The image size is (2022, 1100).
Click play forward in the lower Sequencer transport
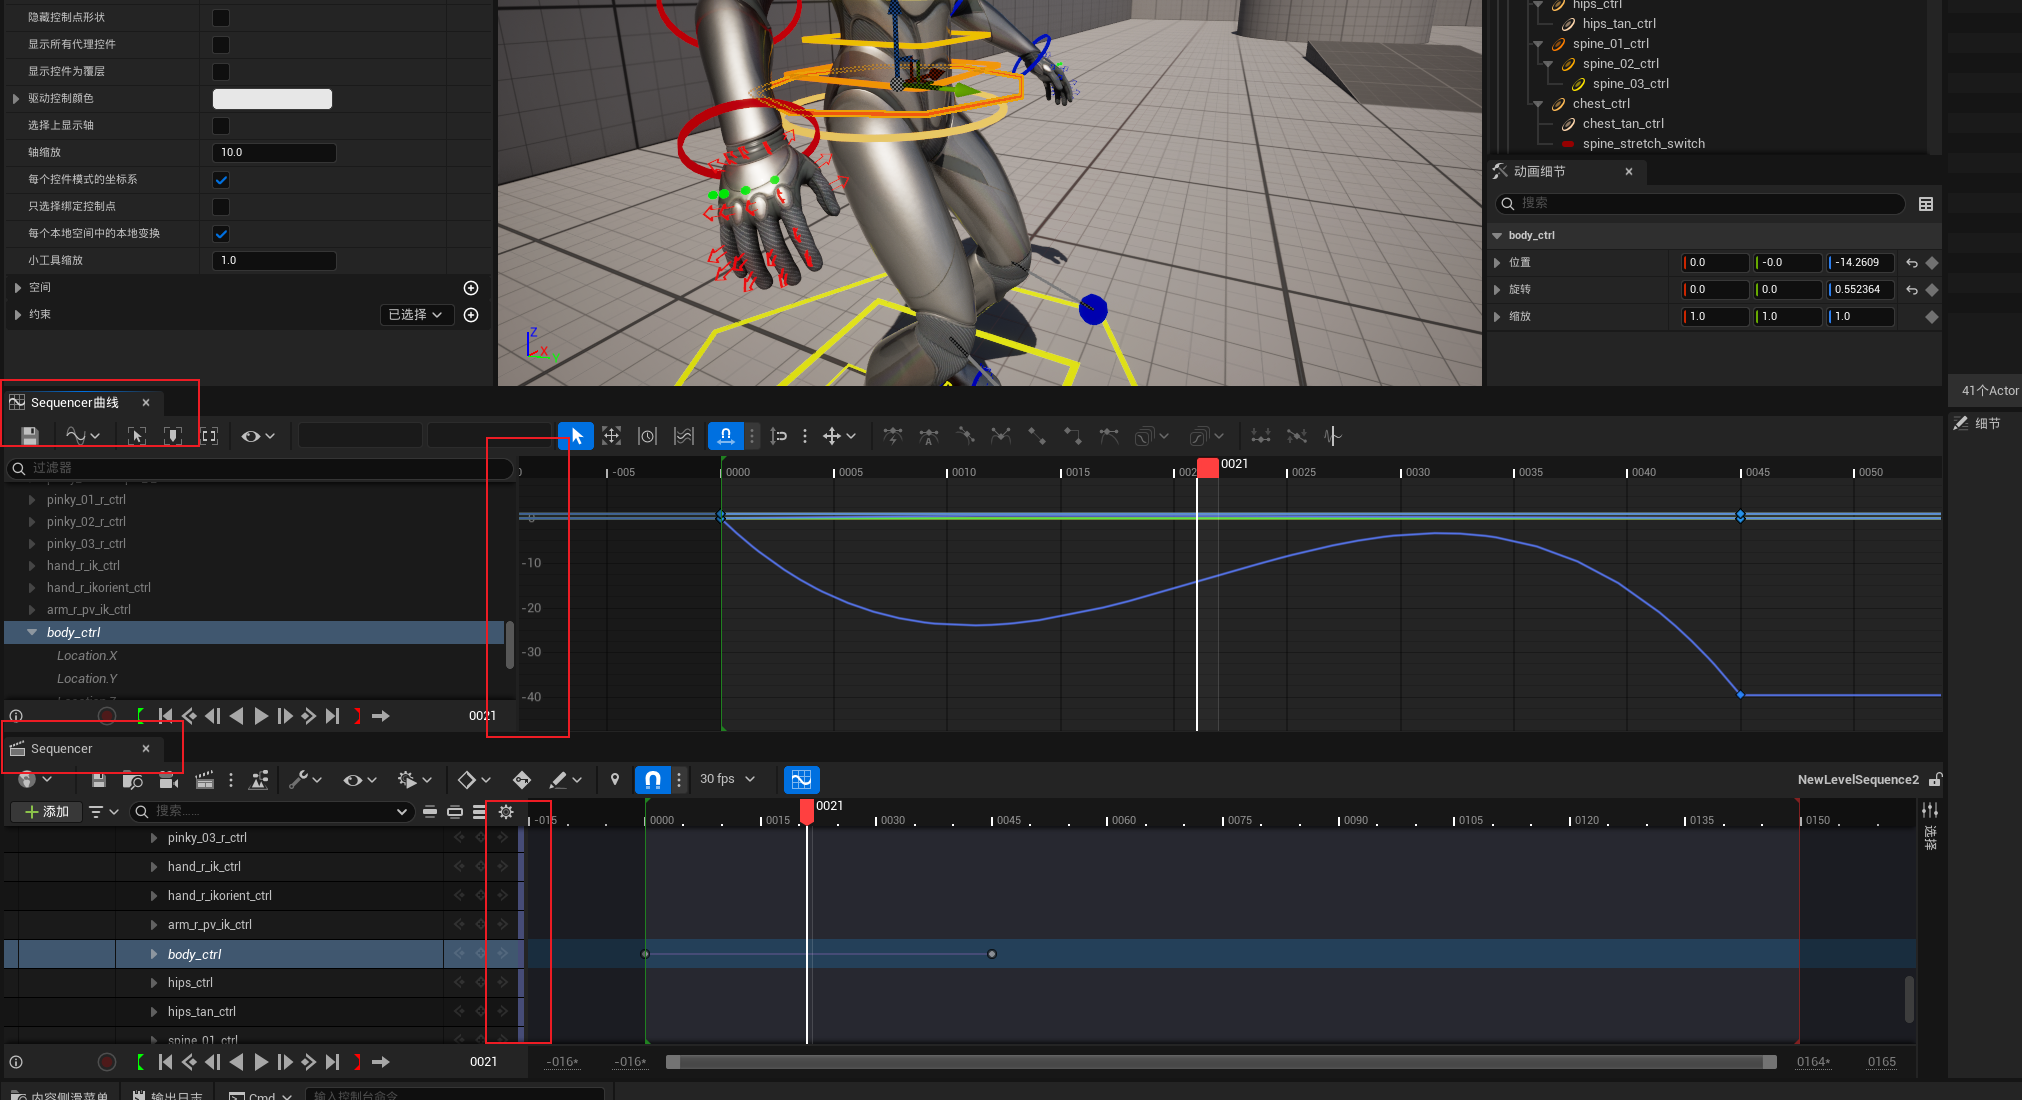pyautogui.click(x=261, y=1062)
